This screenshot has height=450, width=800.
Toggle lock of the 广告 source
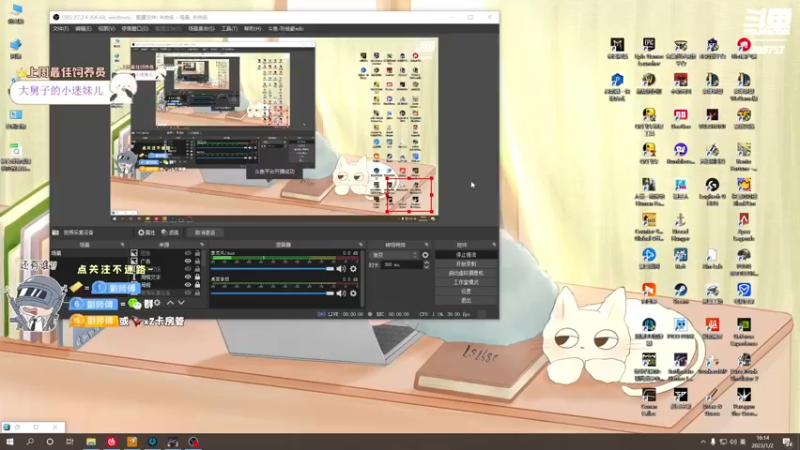[x=197, y=261]
